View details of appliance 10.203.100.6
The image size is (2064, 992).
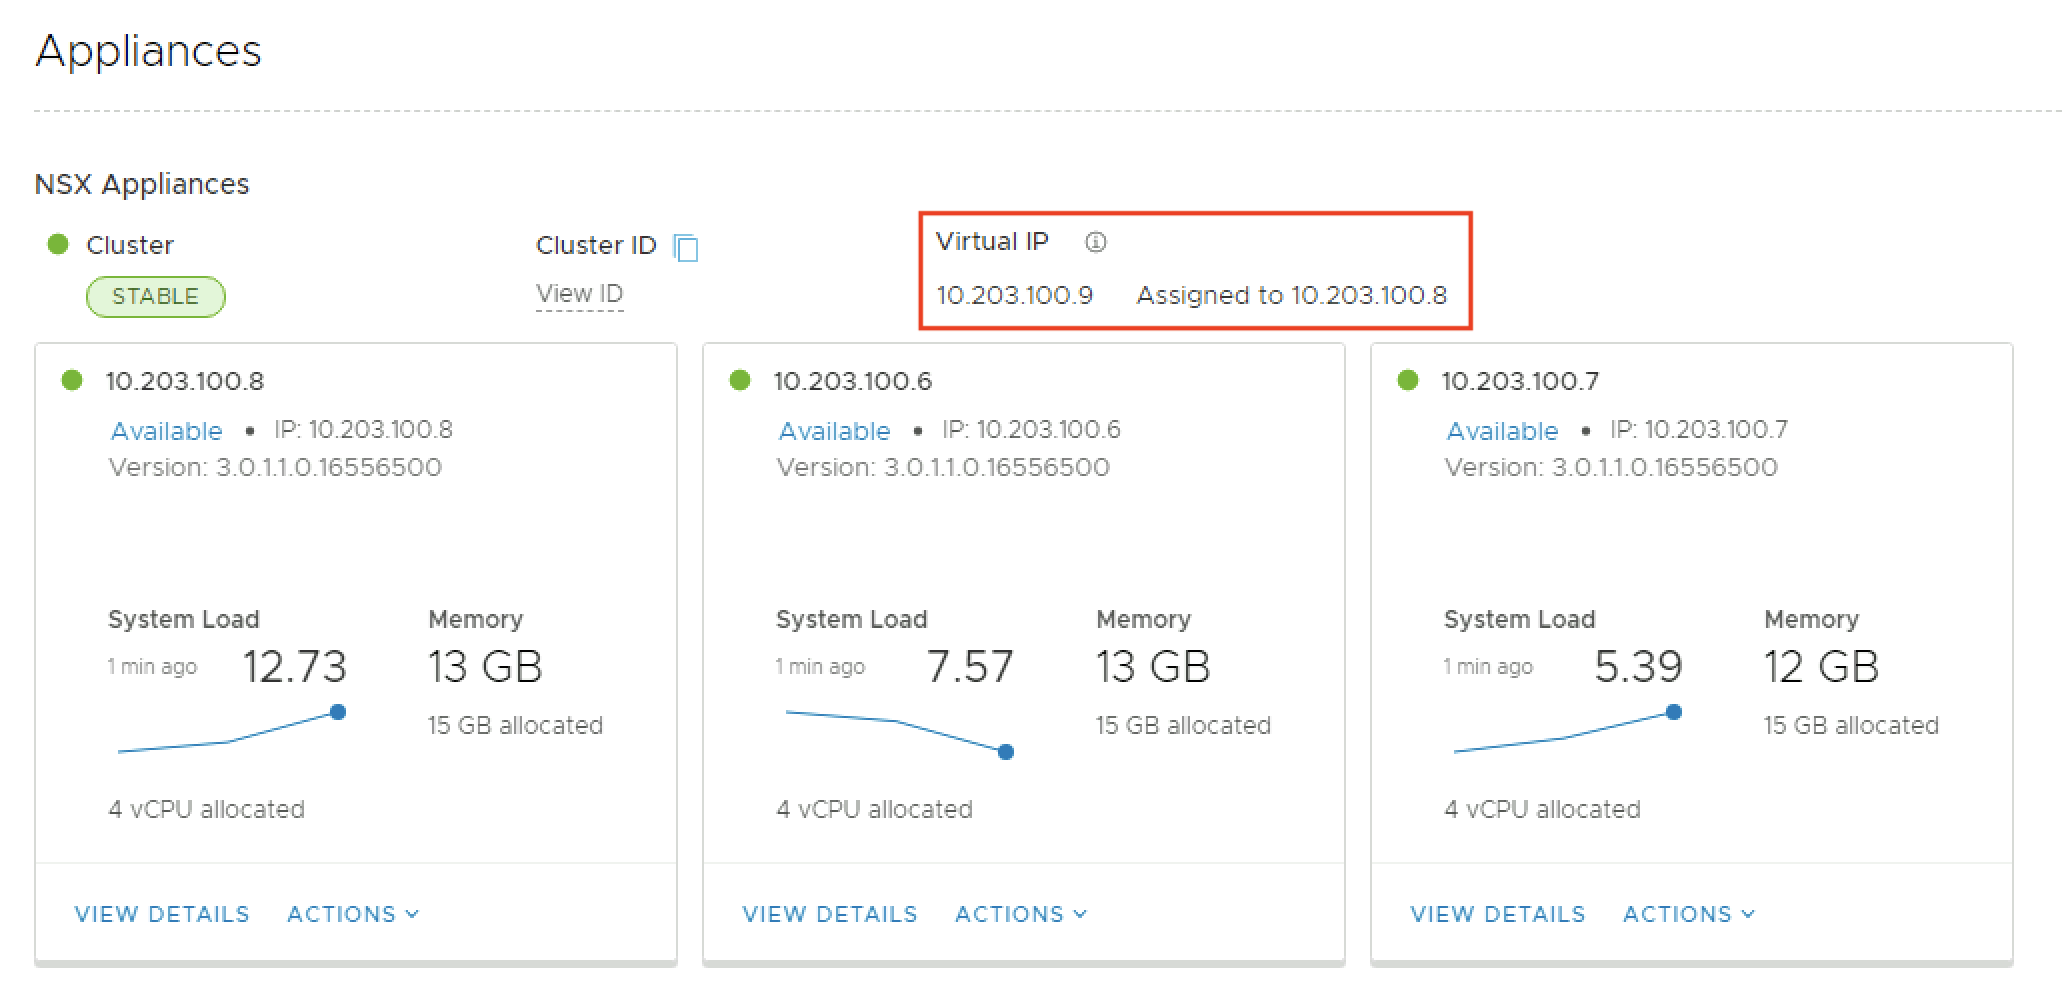pos(830,914)
